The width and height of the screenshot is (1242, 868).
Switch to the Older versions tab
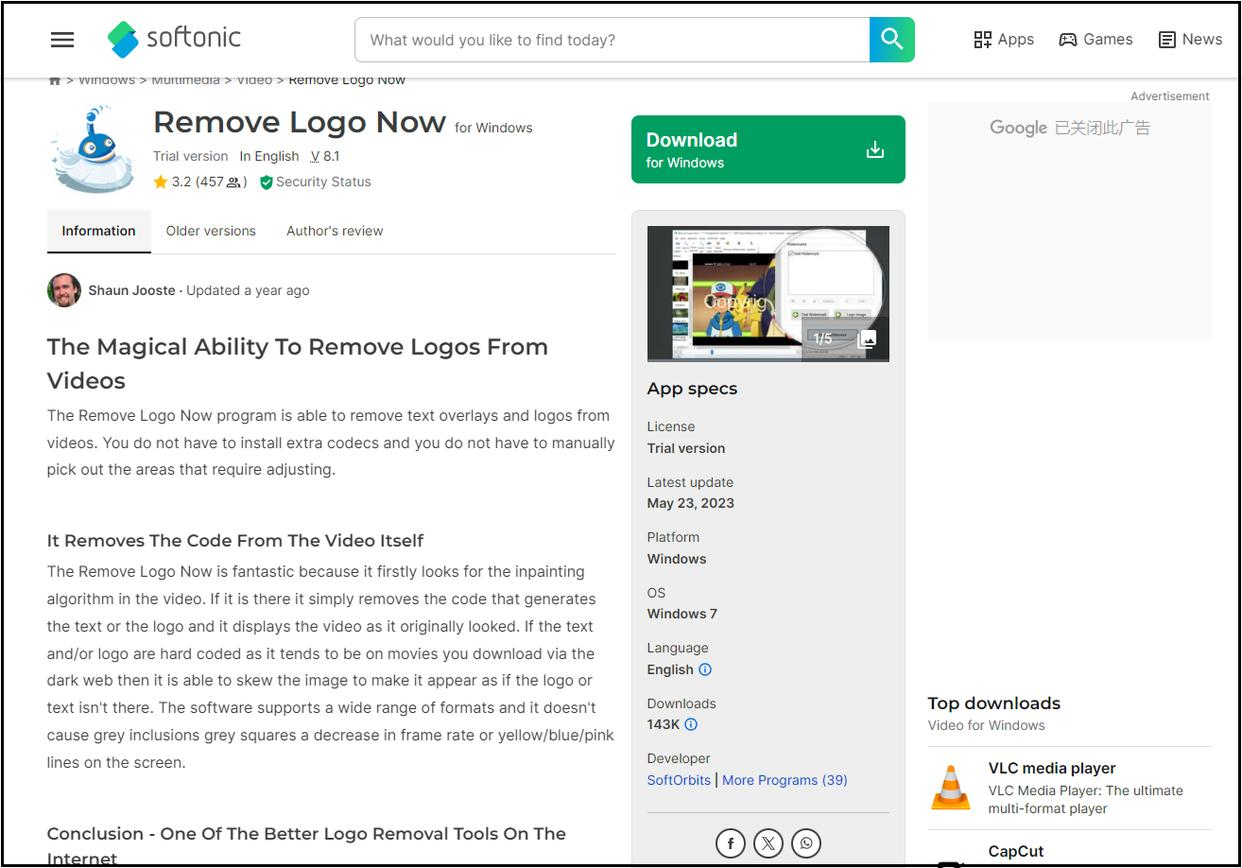211,231
